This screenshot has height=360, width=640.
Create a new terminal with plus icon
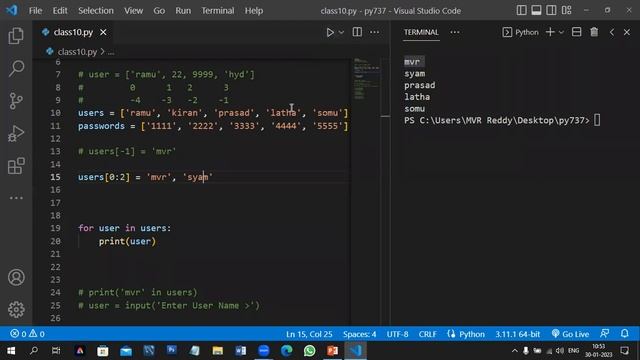(550, 32)
